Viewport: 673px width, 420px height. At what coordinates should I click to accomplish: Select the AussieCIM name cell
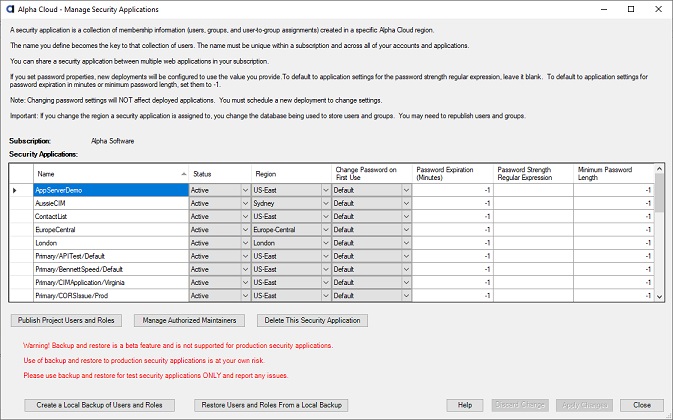point(111,203)
